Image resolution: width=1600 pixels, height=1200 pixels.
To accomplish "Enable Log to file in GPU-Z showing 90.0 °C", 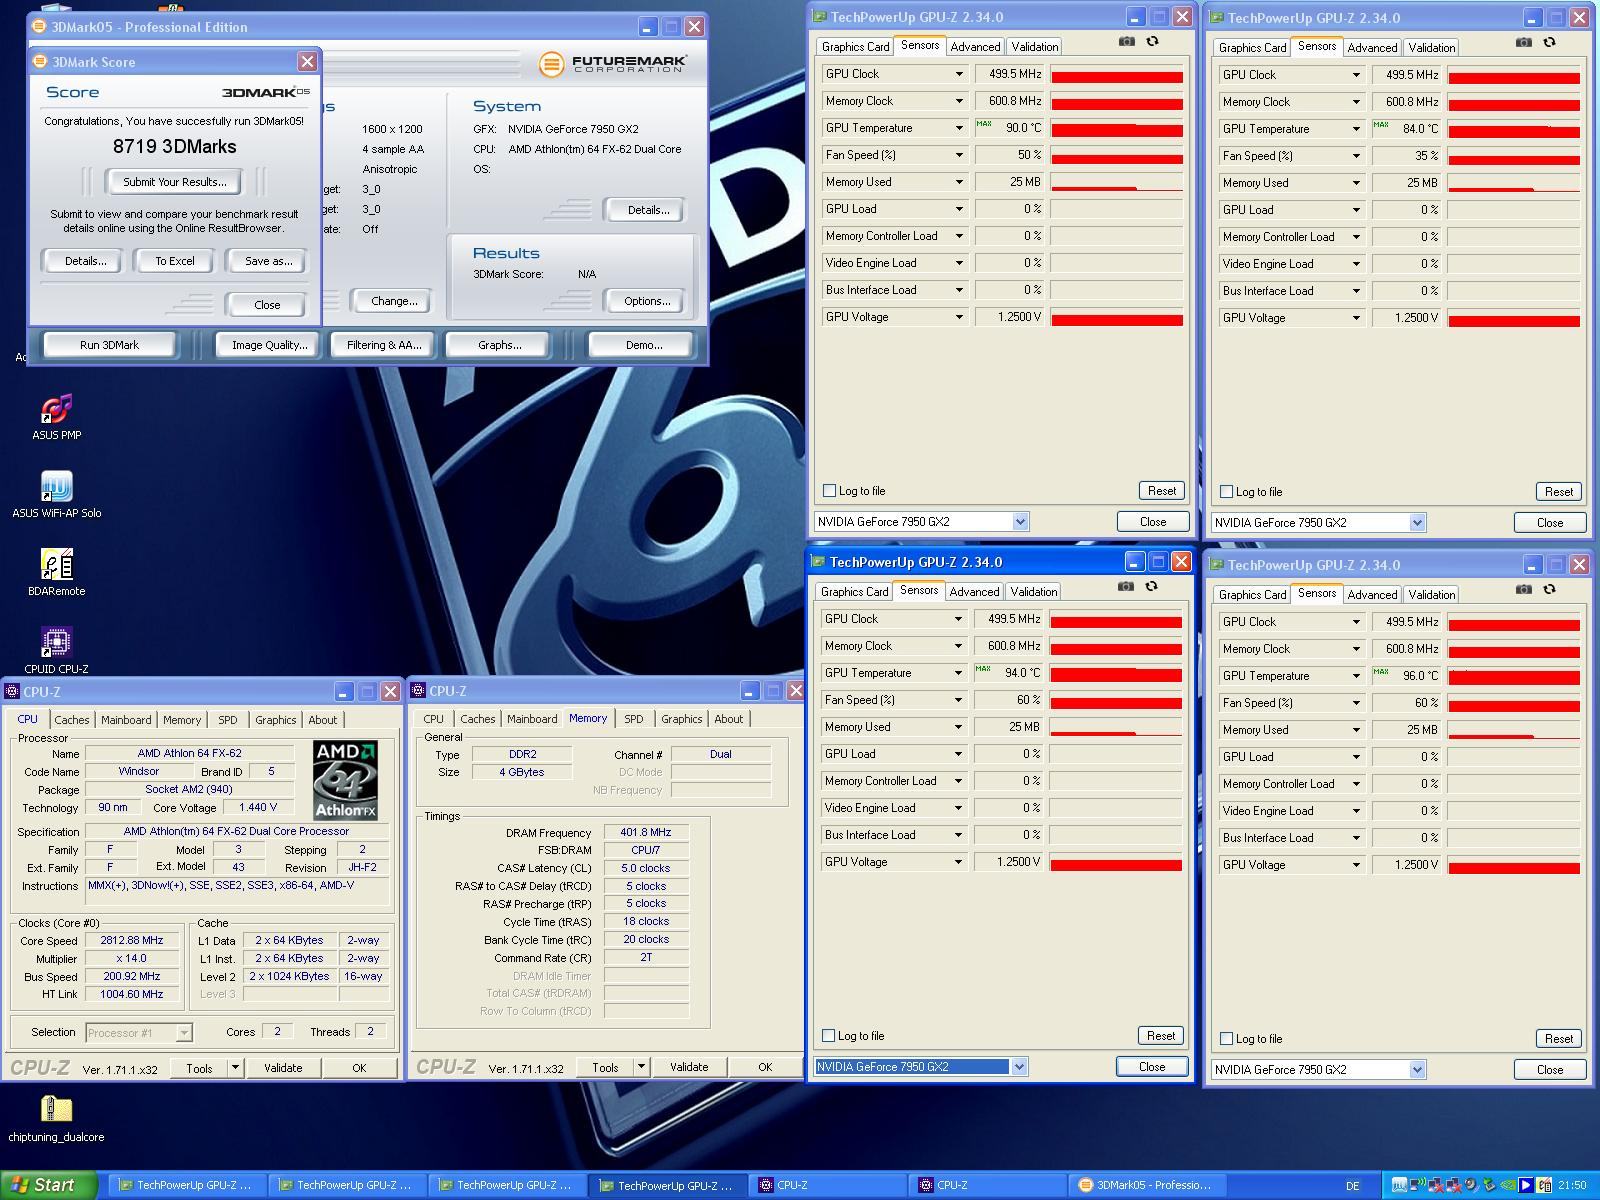I will (829, 491).
